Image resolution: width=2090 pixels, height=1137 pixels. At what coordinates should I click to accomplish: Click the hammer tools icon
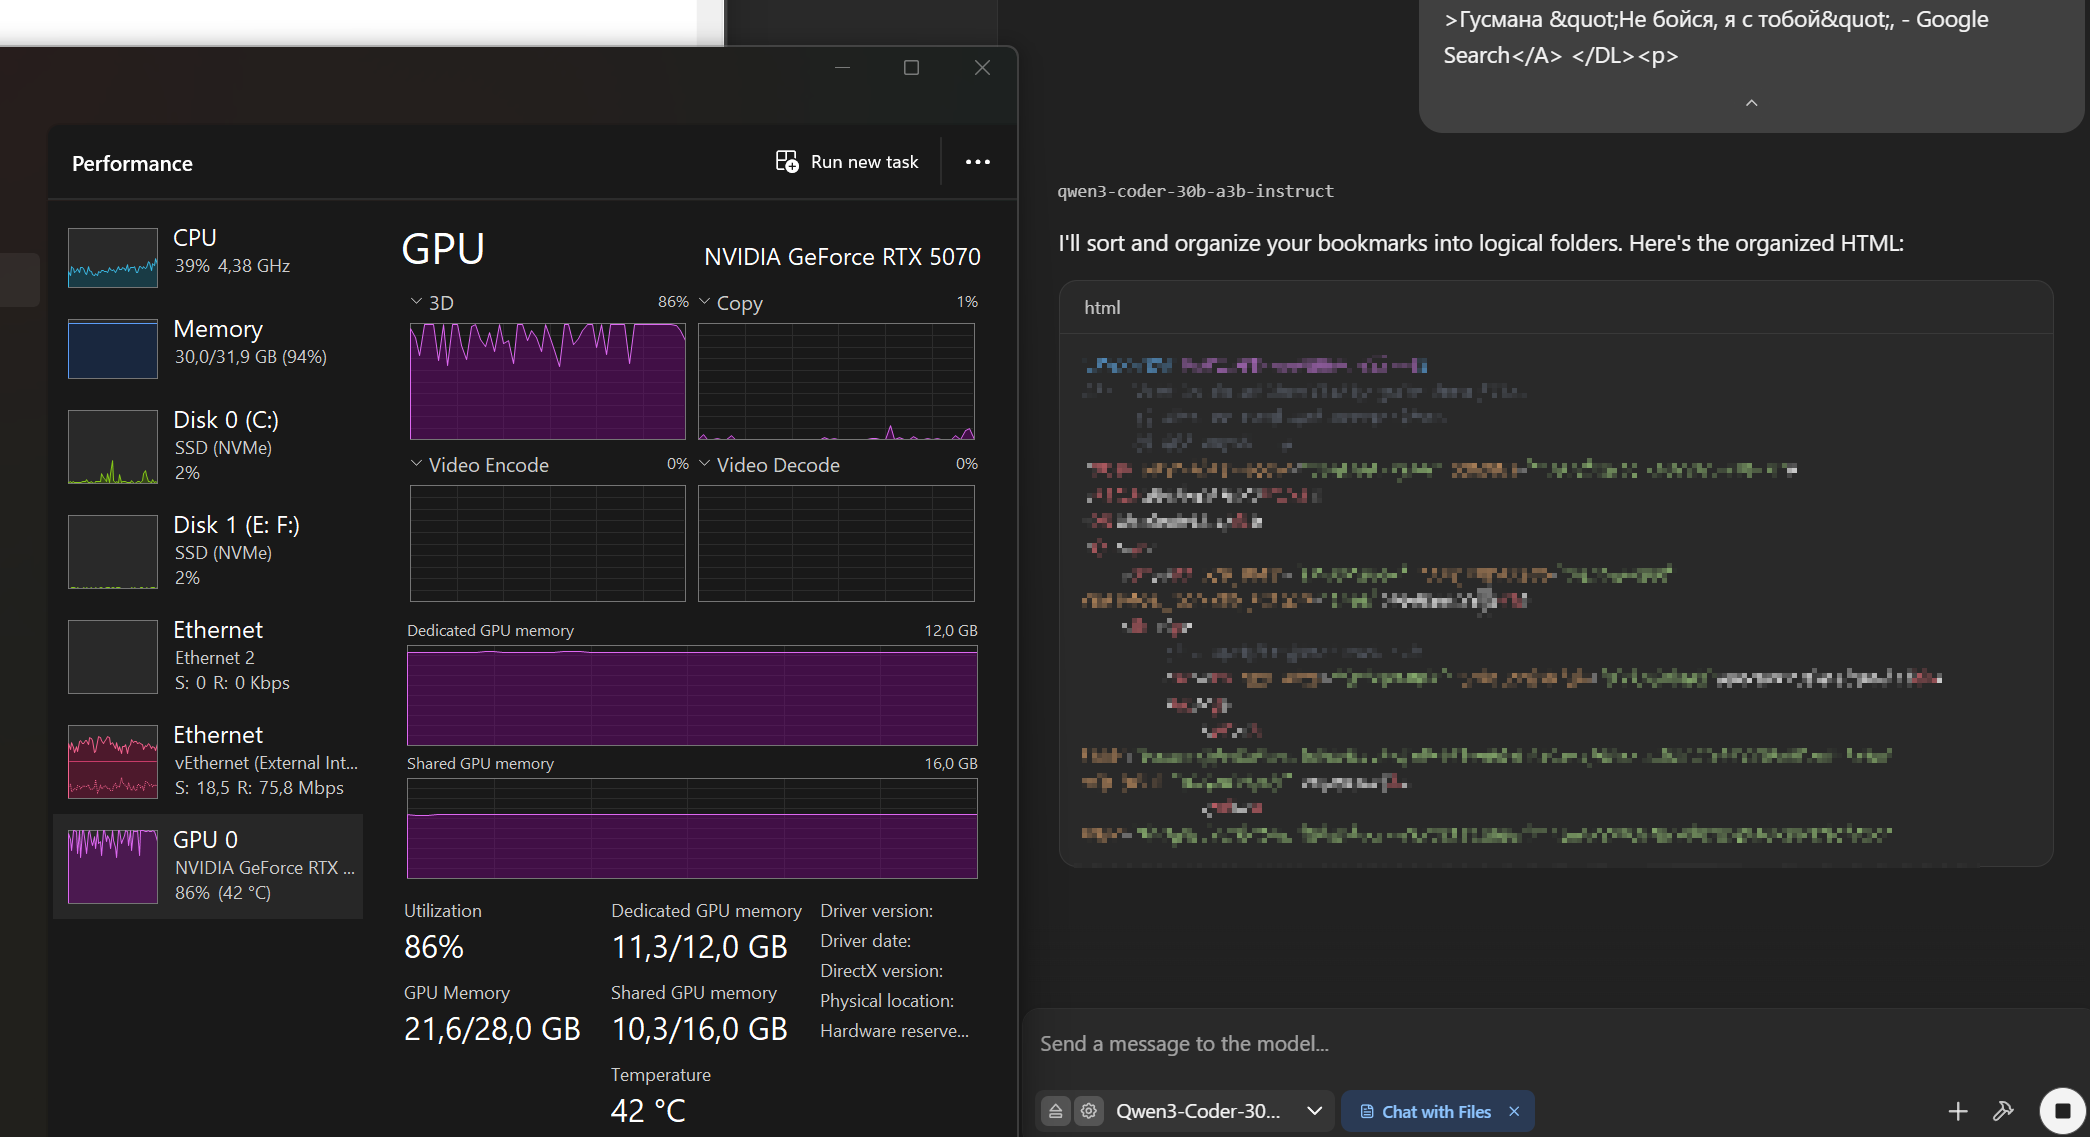coord(2003,1111)
